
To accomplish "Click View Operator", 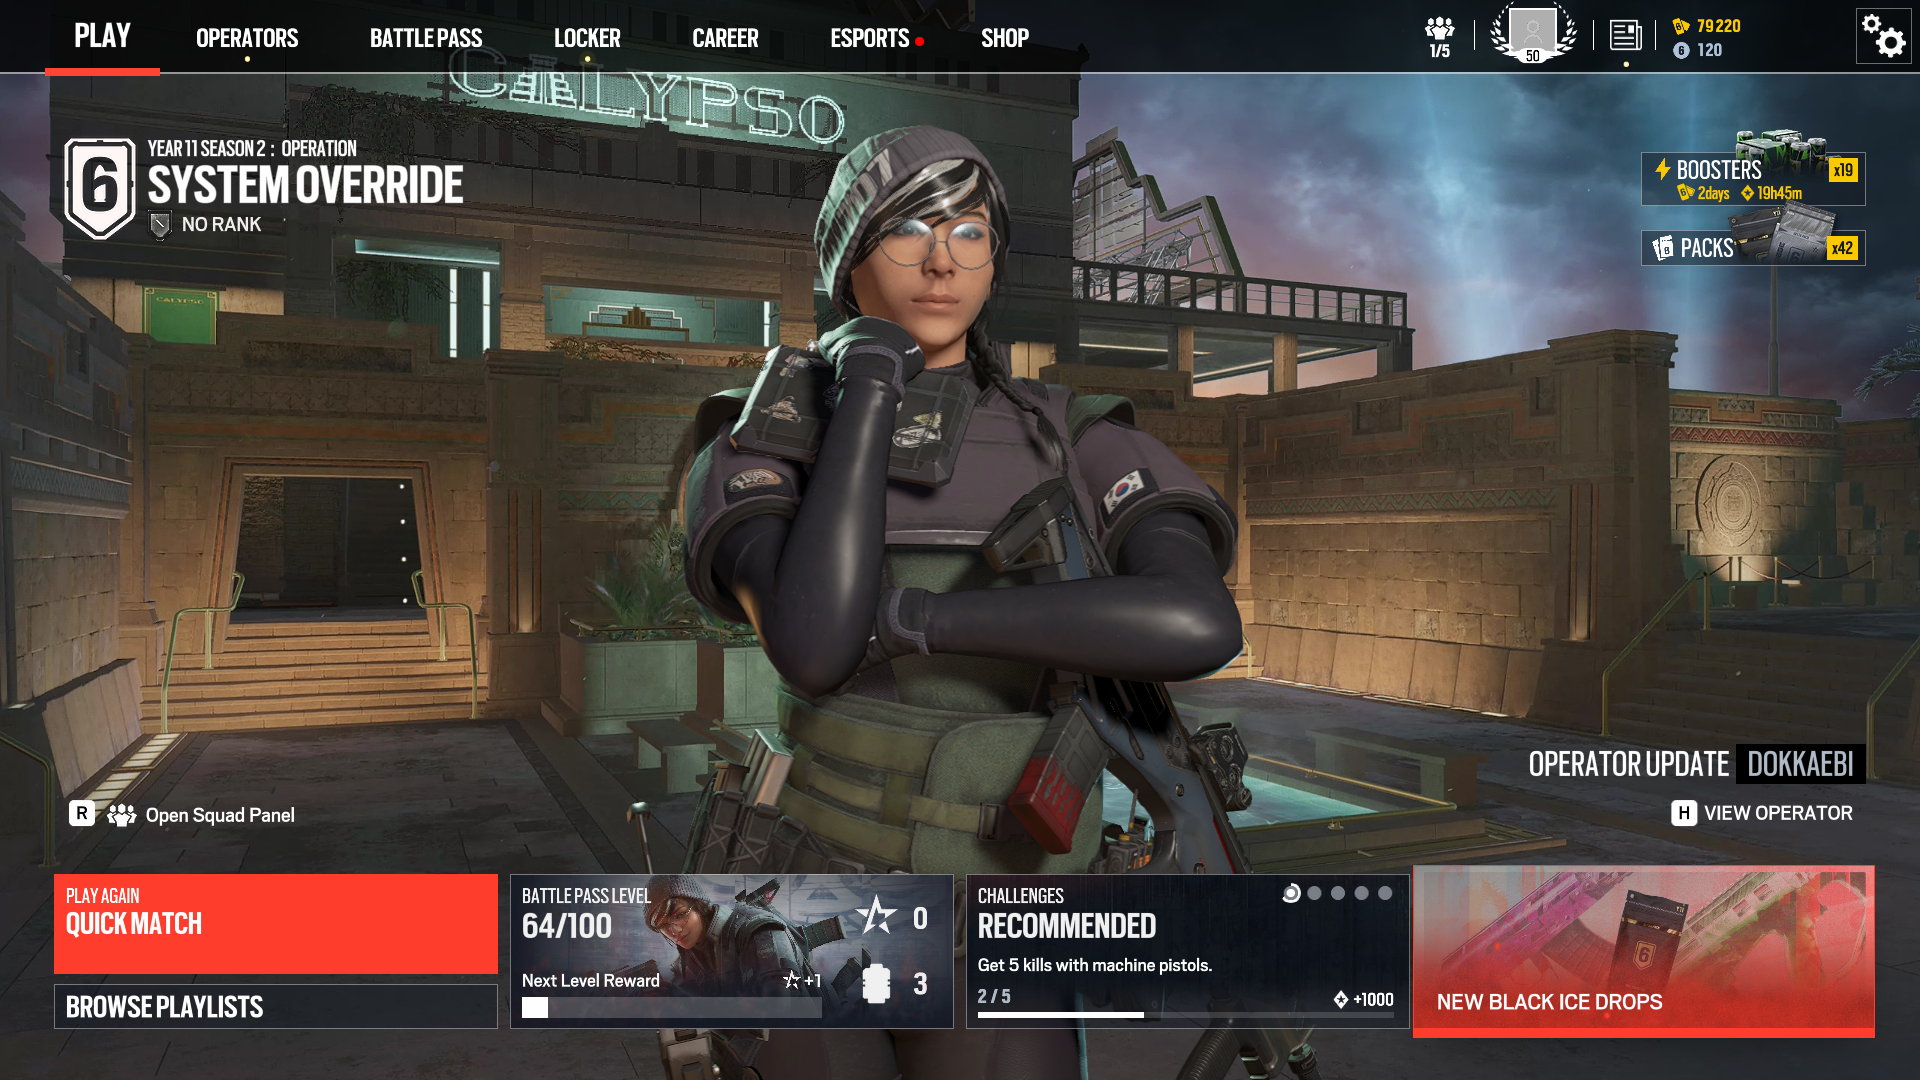I will [x=1778, y=813].
